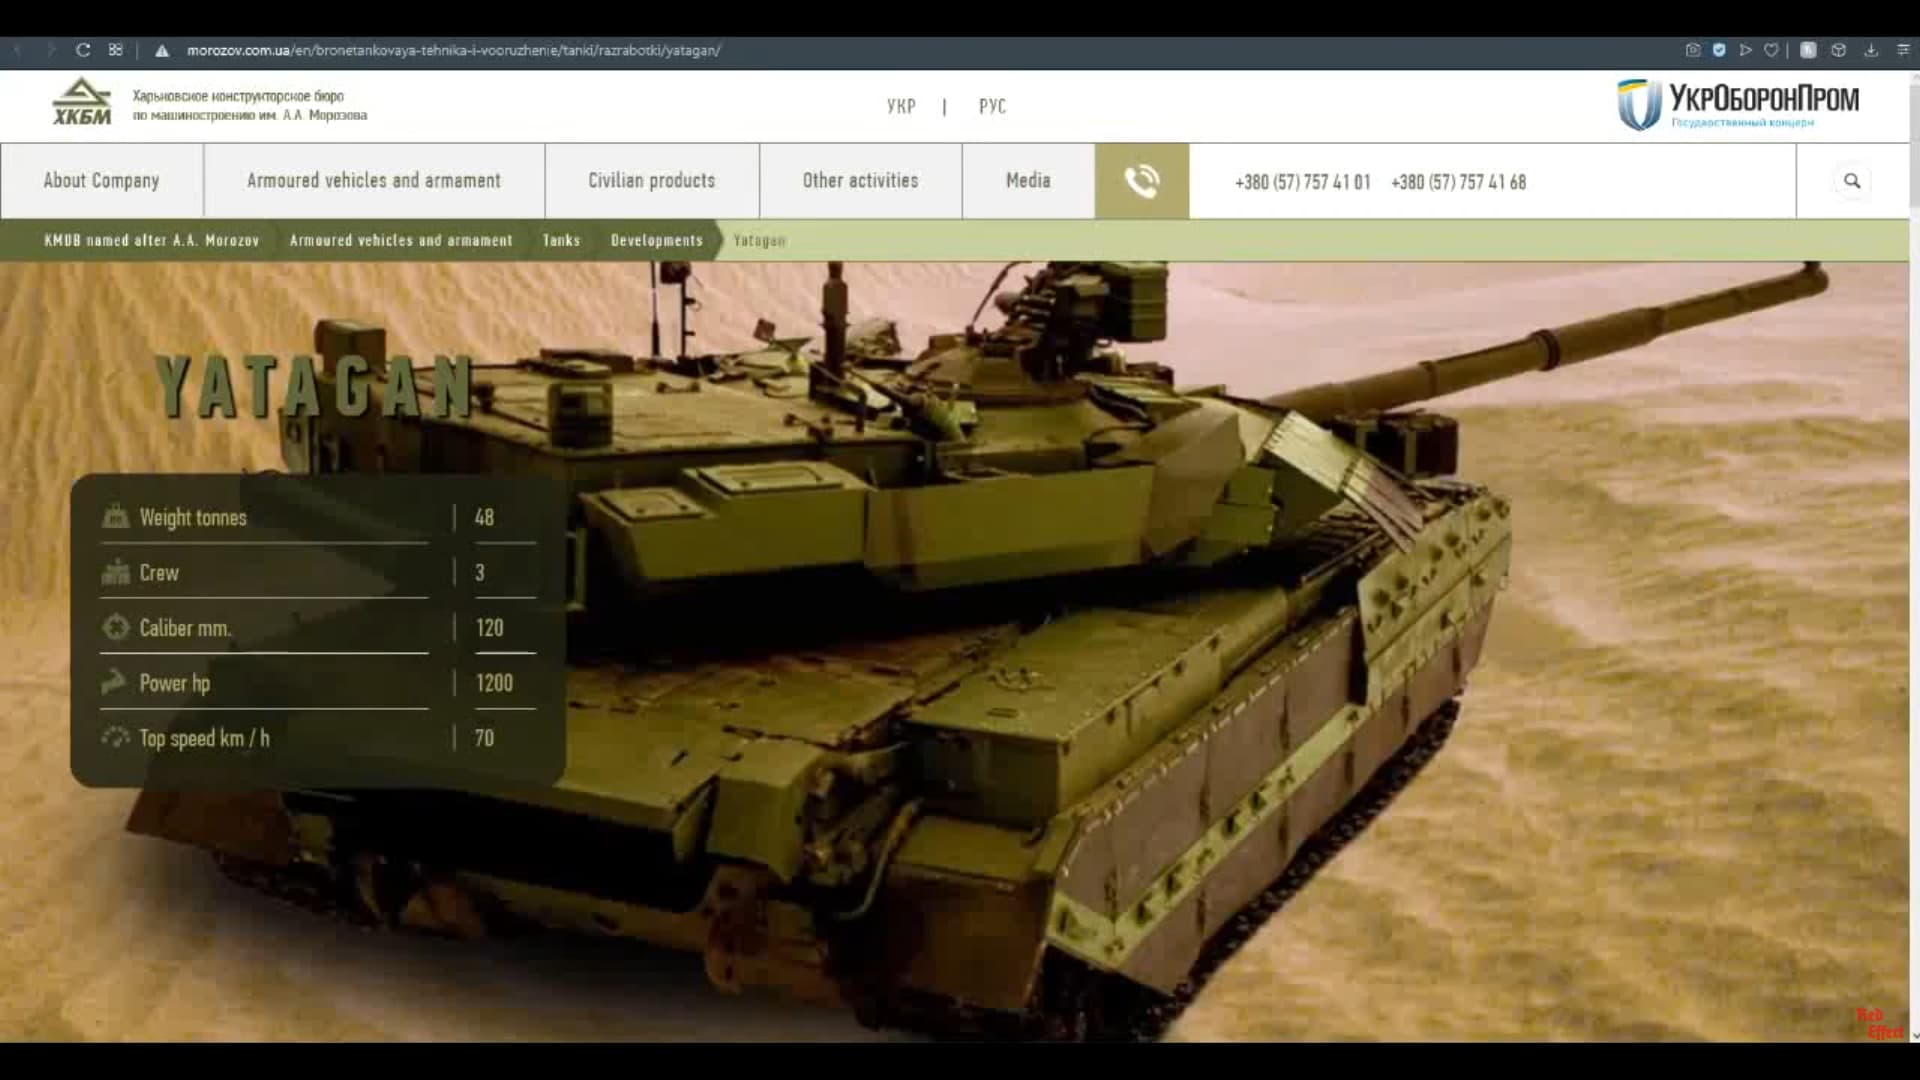Open the Civilian products section
The image size is (1920, 1080).
(x=651, y=181)
